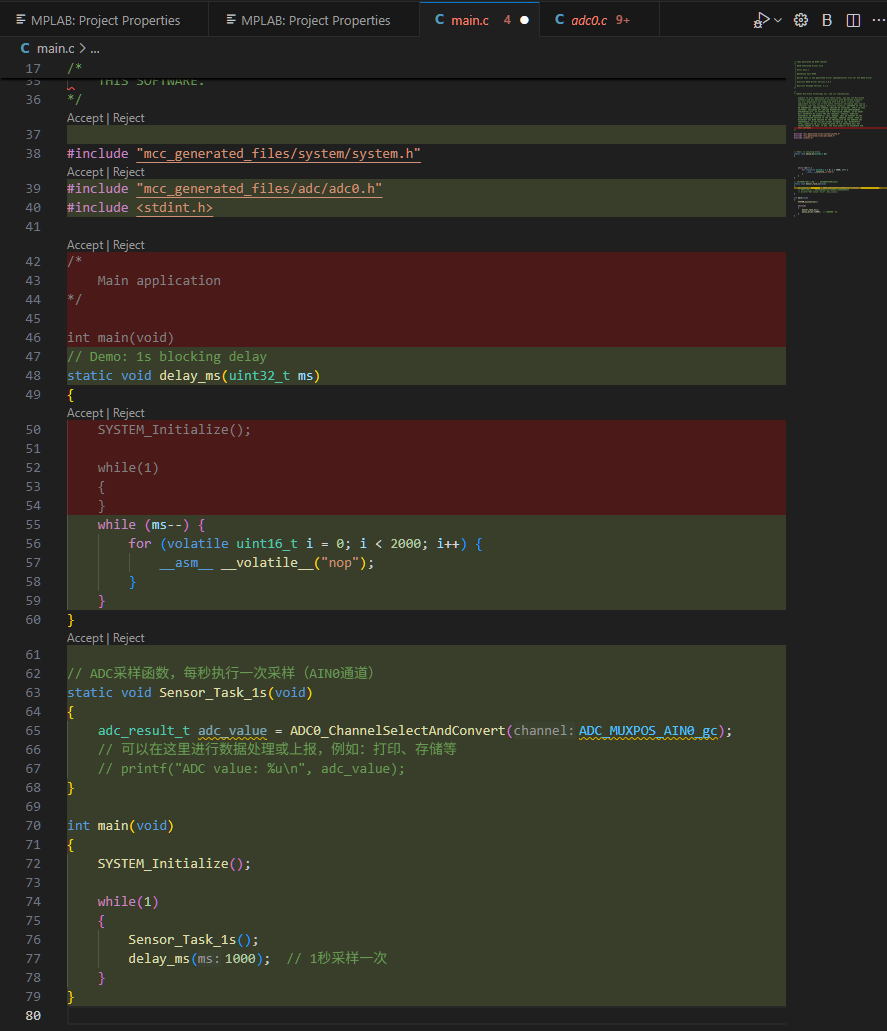
Task: Click the main.c breadcrumb item
Action: (x=55, y=49)
